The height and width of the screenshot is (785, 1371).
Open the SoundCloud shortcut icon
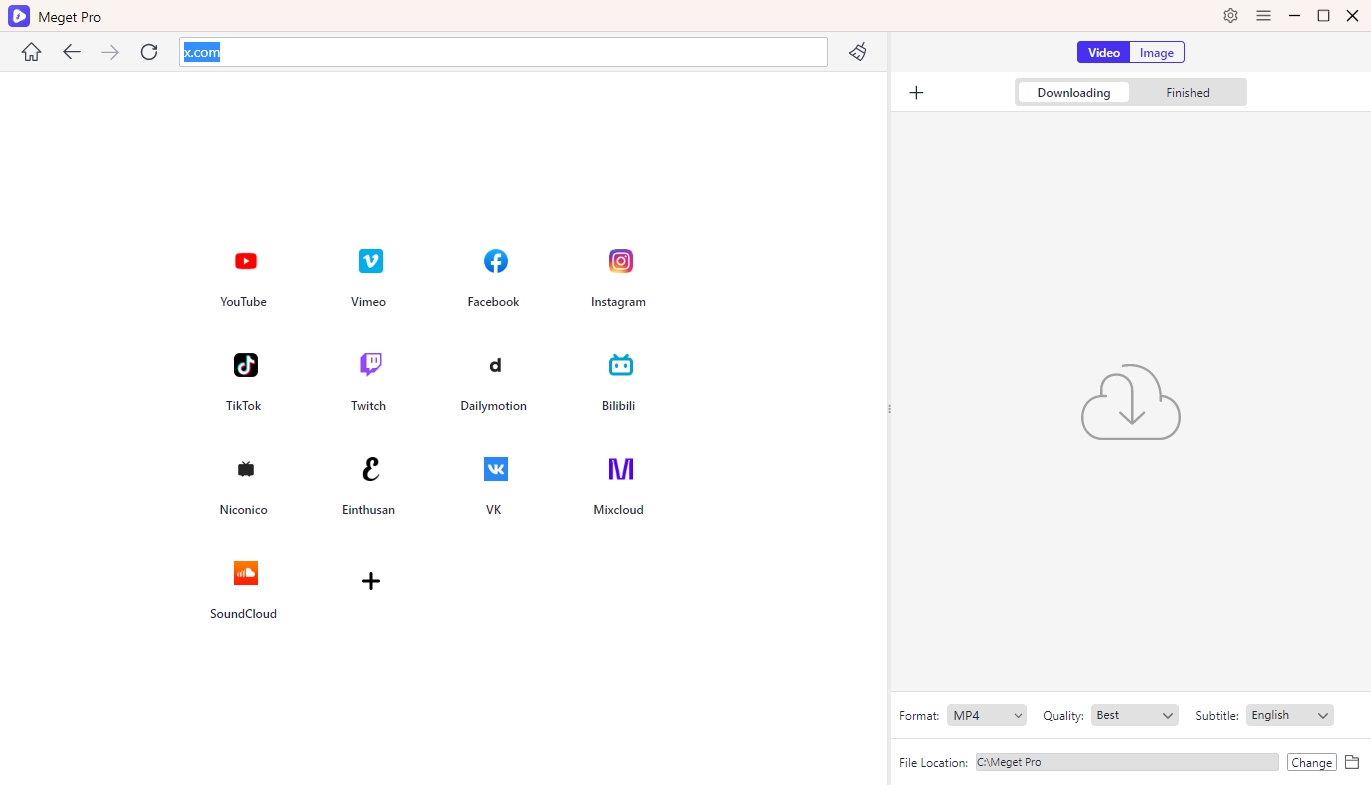[x=246, y=573]
